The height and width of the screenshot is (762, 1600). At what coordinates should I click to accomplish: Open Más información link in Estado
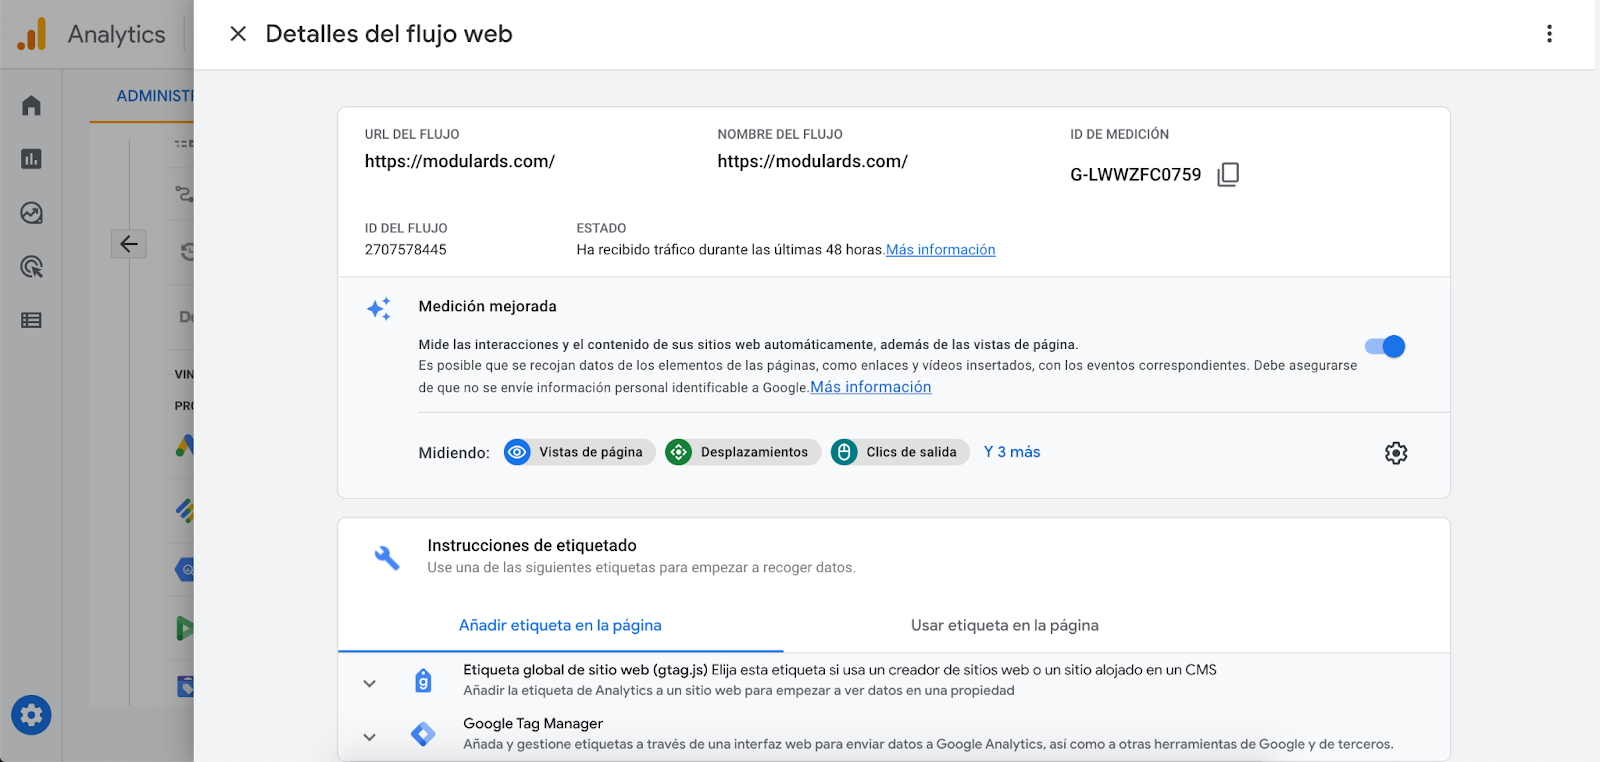940,250
